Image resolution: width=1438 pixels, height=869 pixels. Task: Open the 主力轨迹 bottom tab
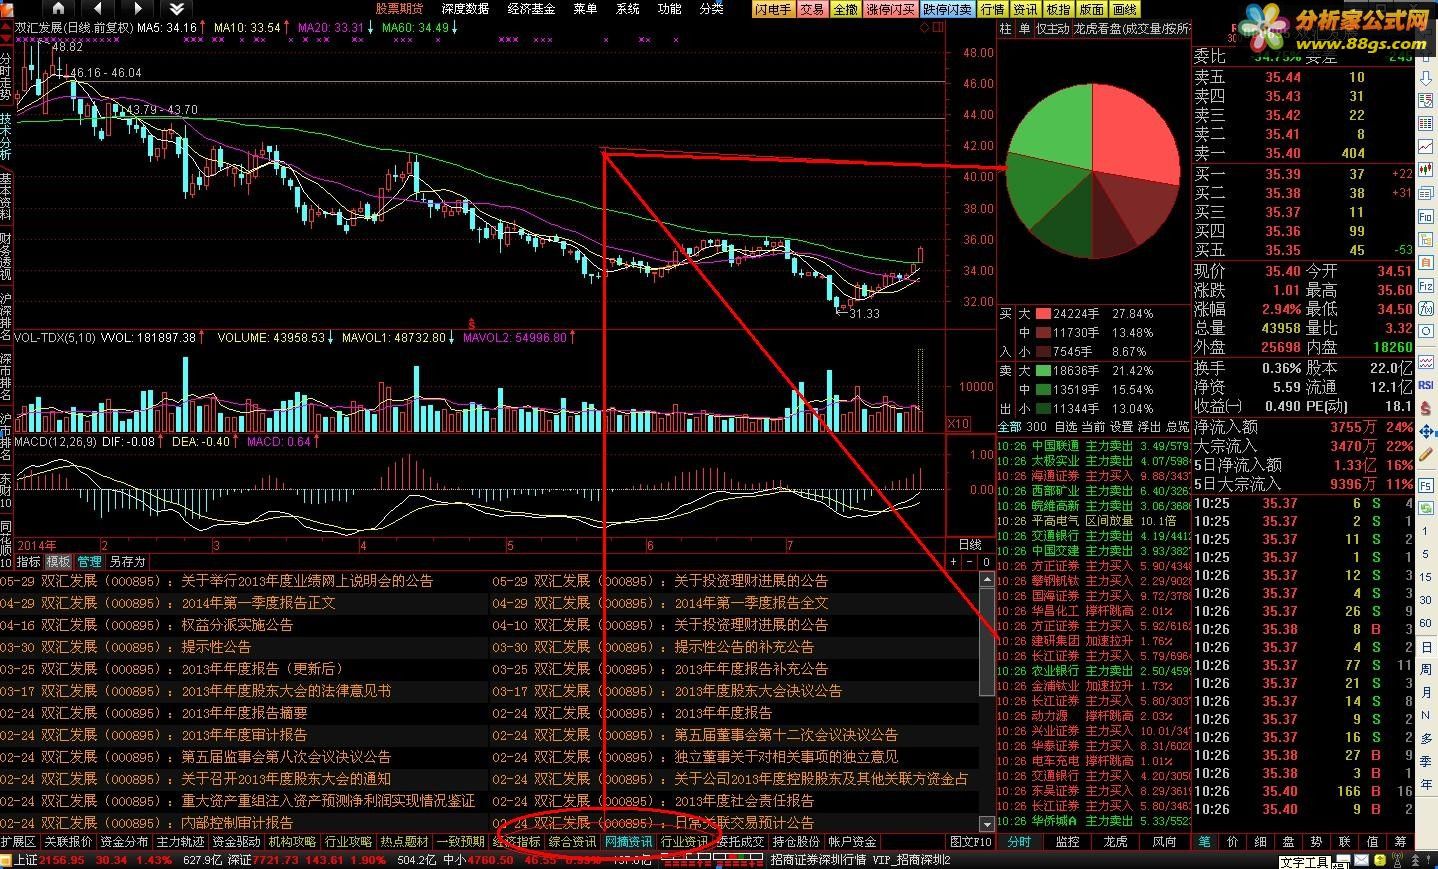point(180,842)
